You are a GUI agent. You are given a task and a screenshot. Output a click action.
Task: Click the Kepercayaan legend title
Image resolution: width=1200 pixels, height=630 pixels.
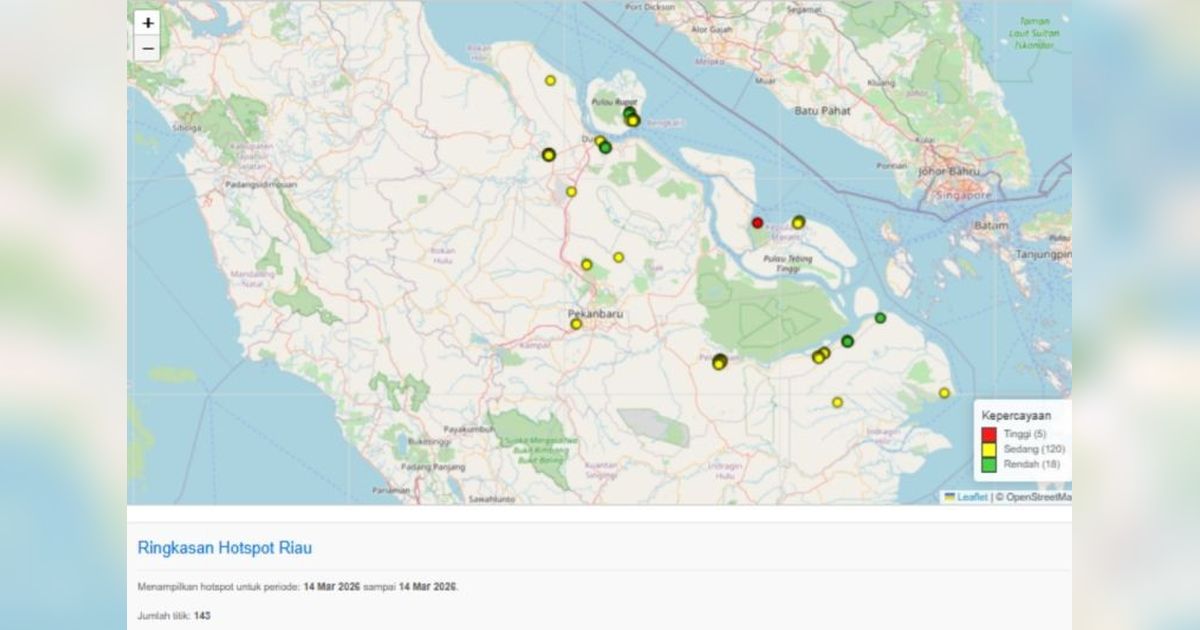coord(1016,415)
